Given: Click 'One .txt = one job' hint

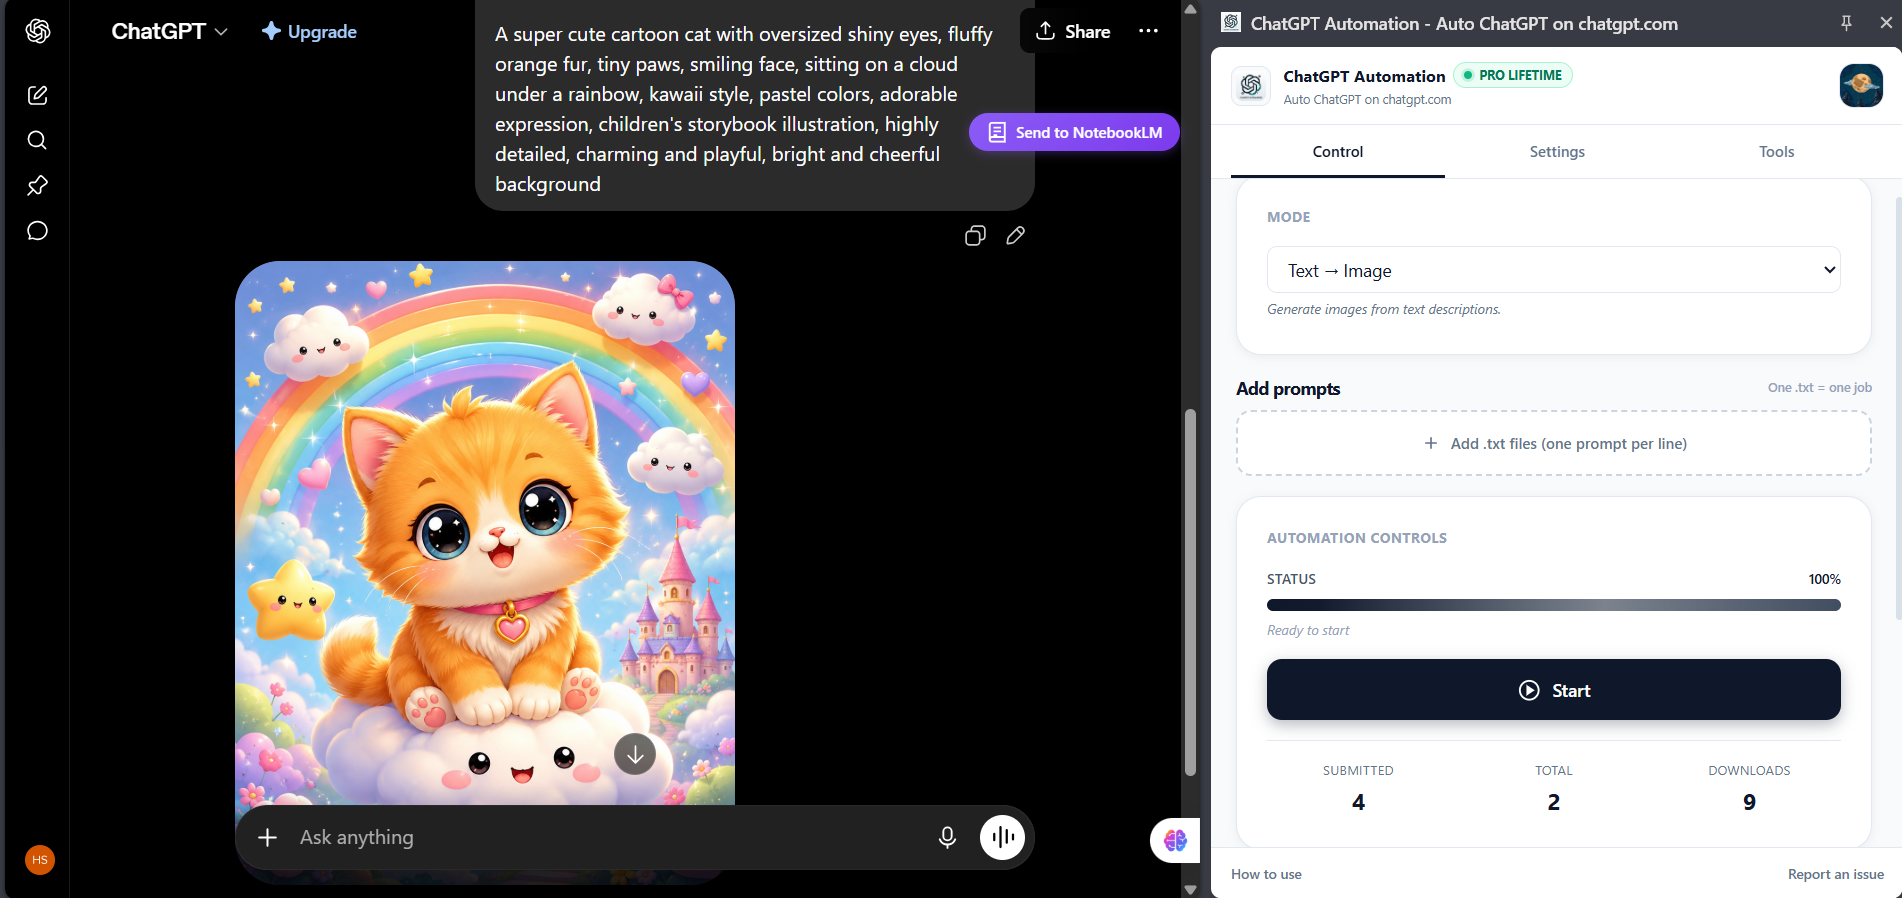Looking at the screenshot, I should (1819, 388).
